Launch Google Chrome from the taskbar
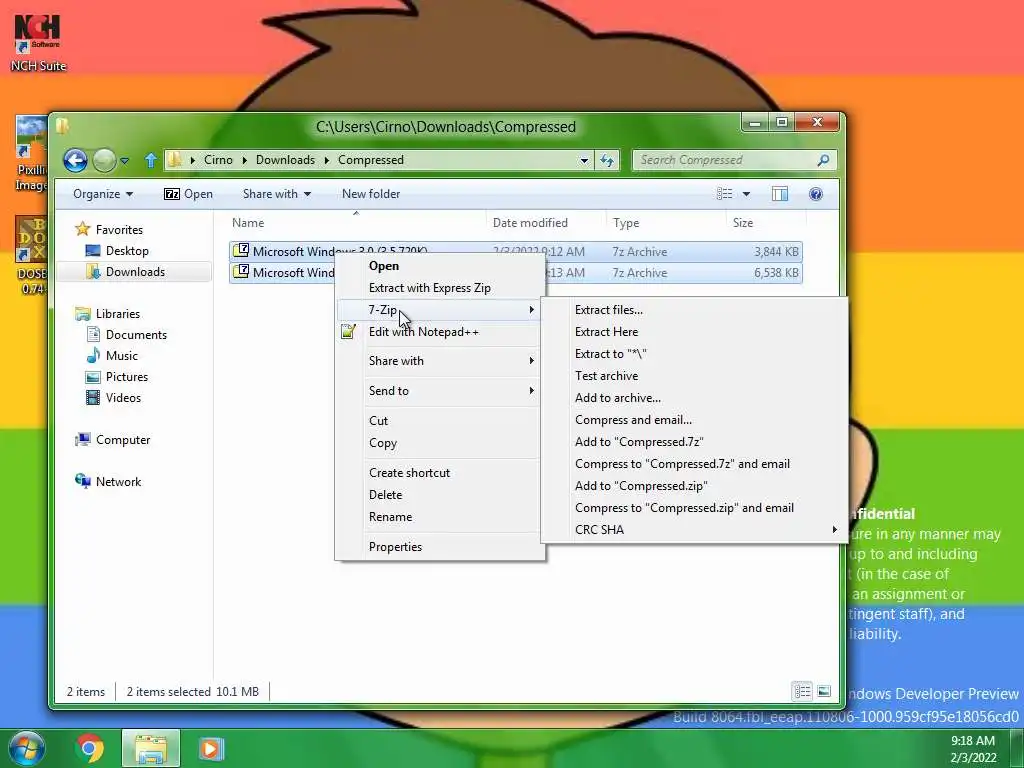This screenshot has width=1024, height=768. (89, 748)
